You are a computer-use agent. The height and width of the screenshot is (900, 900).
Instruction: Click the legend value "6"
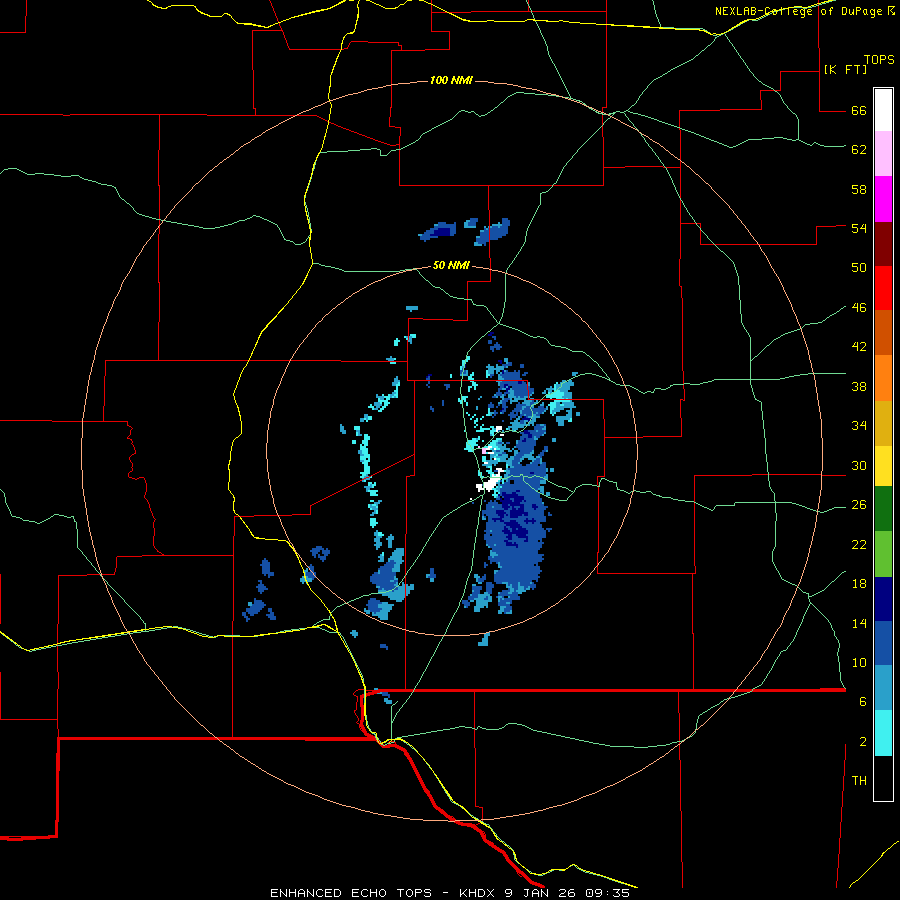point(863,702)
